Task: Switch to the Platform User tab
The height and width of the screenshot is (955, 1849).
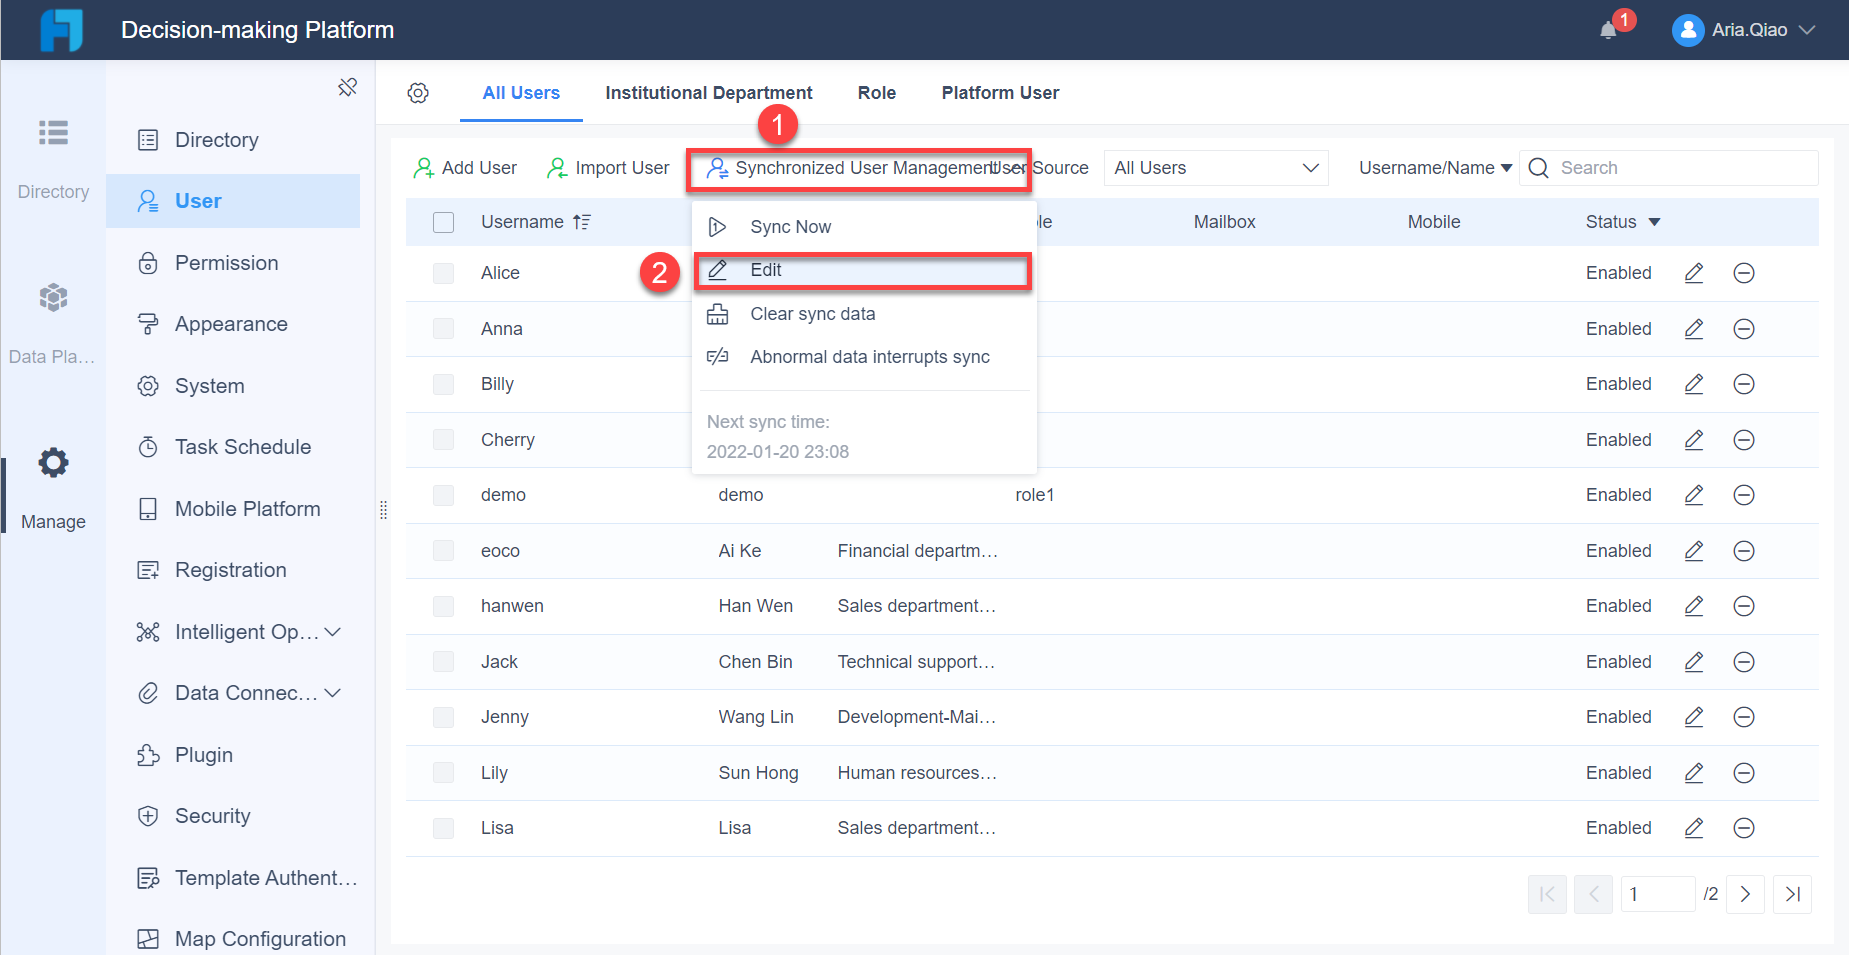Action: [999, 92]
